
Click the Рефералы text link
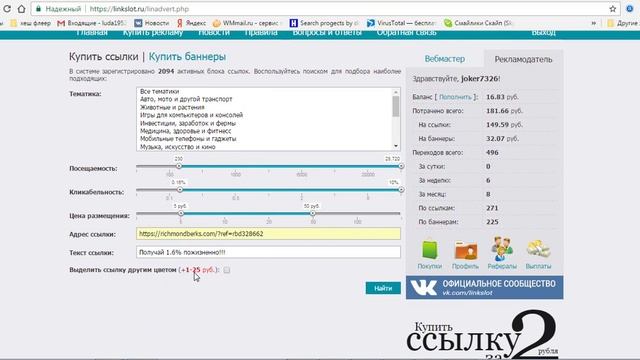[502, 266]
